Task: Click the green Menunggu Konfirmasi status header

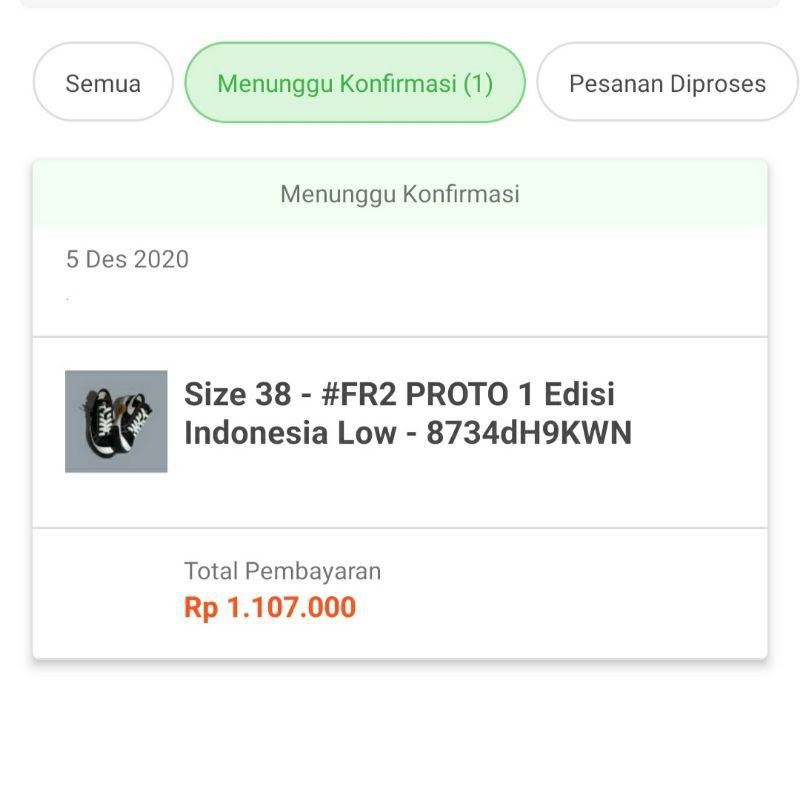Action: pyautogui.click(x=400, y=194)
